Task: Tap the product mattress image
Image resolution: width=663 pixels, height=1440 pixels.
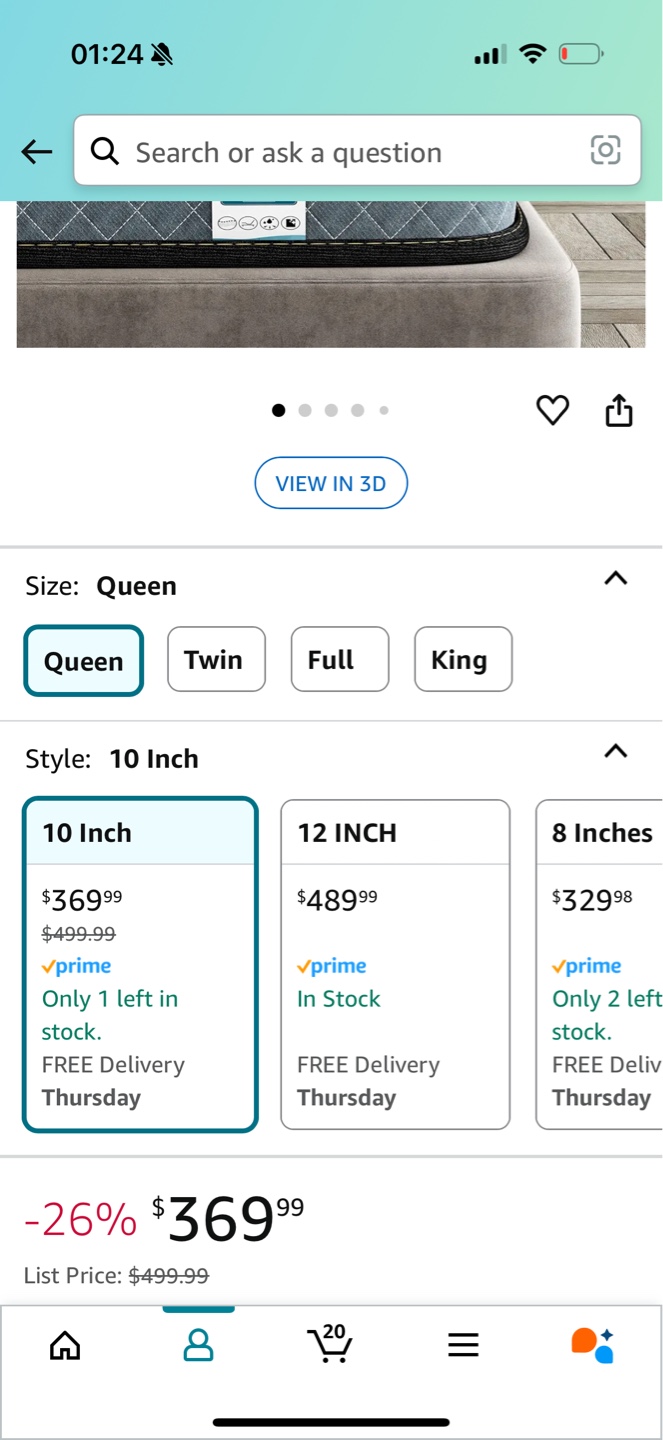Action: pos(330,274)
